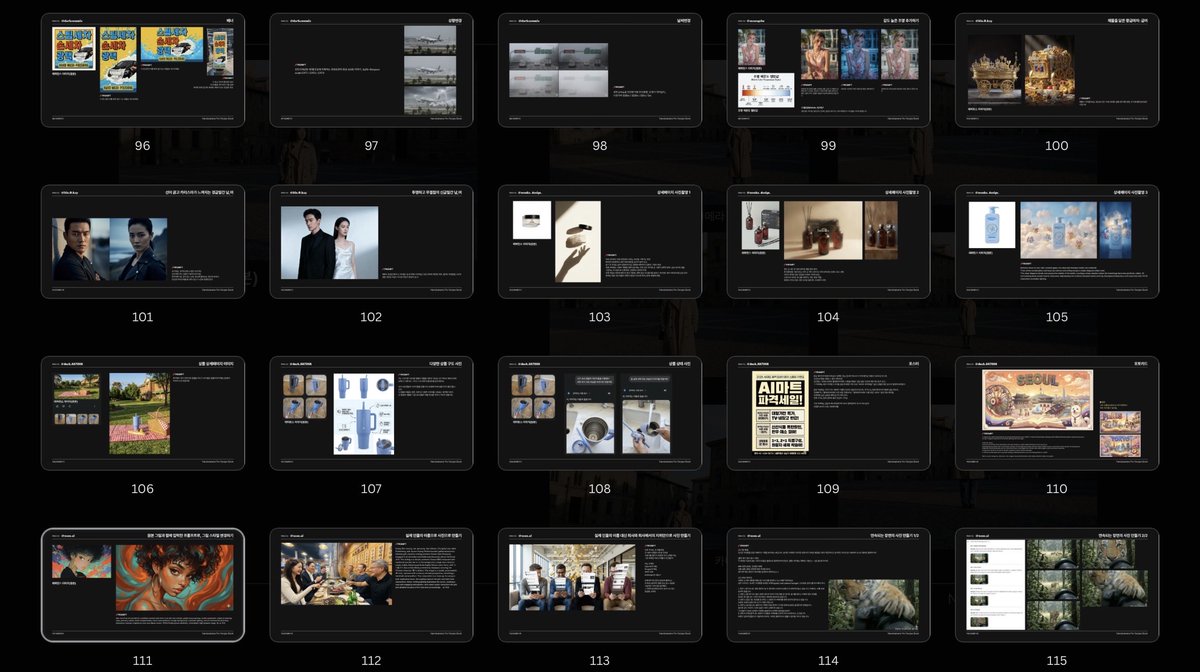Click the slide number label 111
This screenshot has width=1200, height=672.
[x=142, y=661]
